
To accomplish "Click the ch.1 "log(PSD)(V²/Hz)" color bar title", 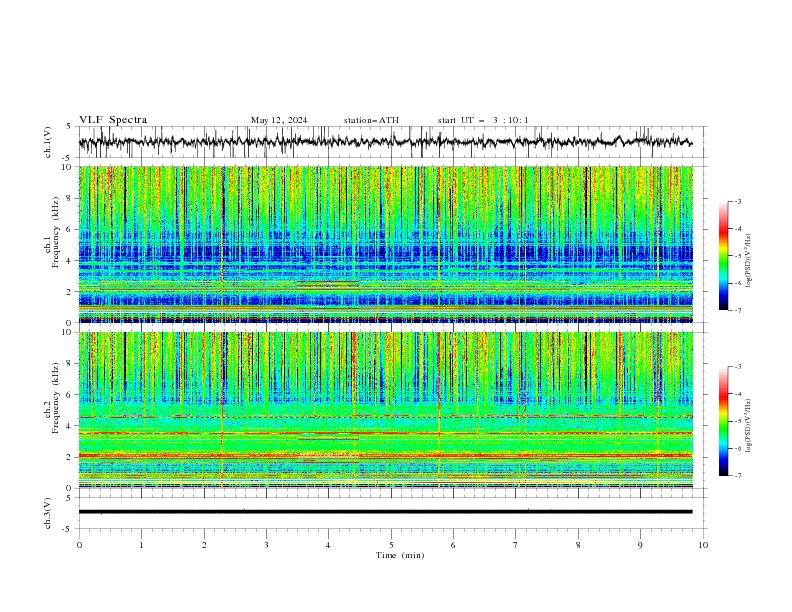I will [x=749, y=261].
